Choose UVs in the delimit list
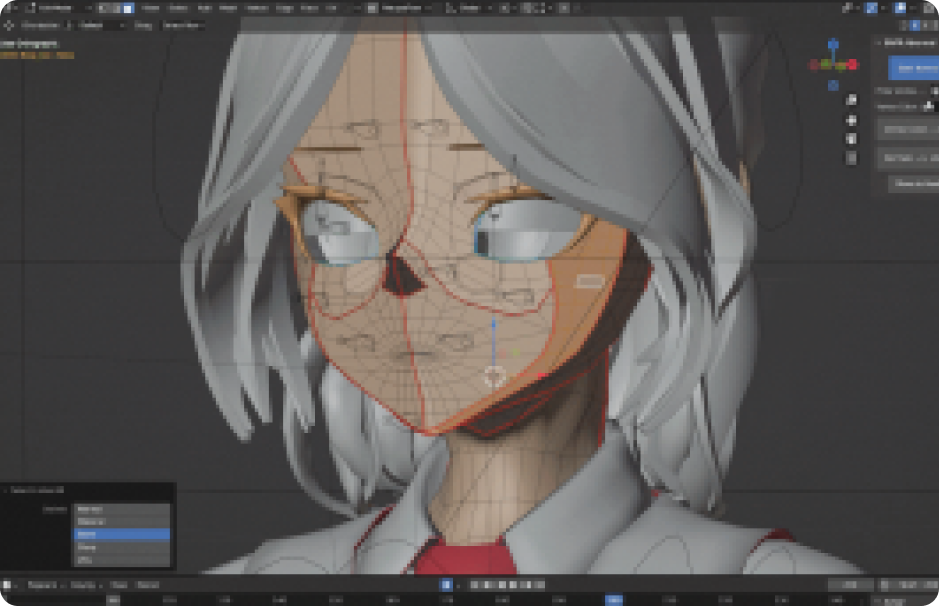Image resolution: width=939 pixels, height=606 pixels. point(122,559)
